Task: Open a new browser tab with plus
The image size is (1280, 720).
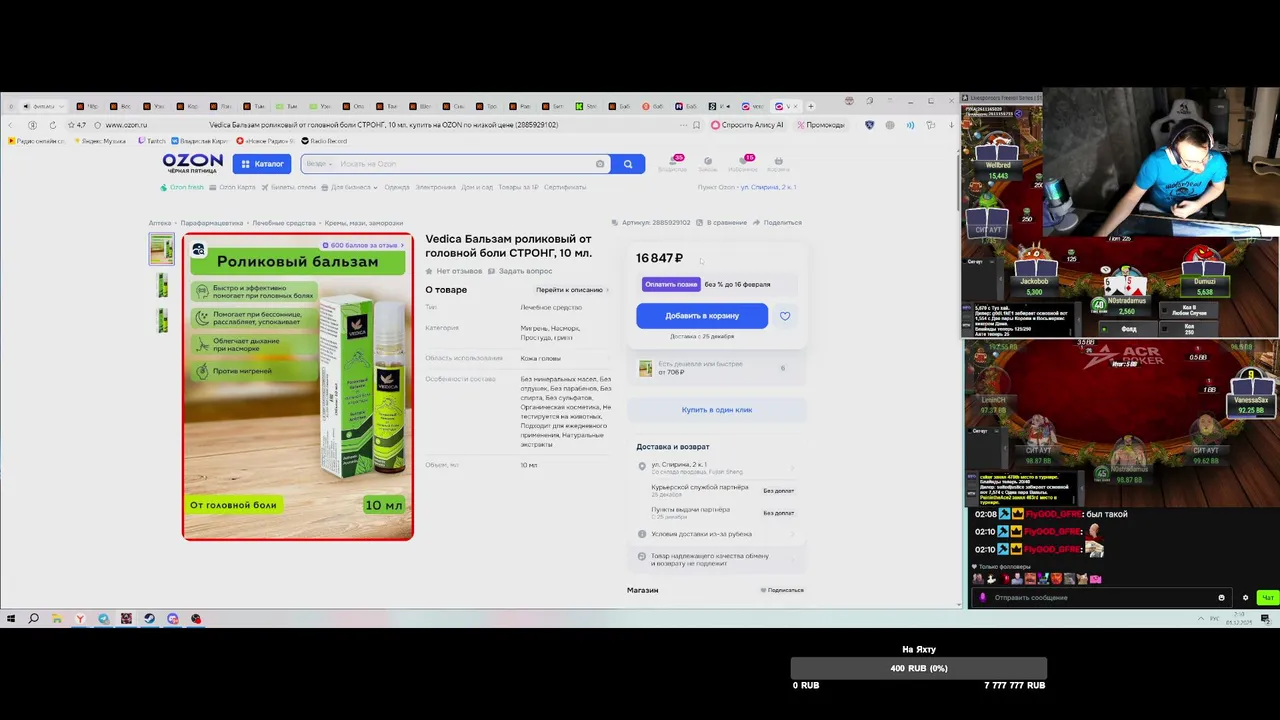Action: tap(811, 106)
